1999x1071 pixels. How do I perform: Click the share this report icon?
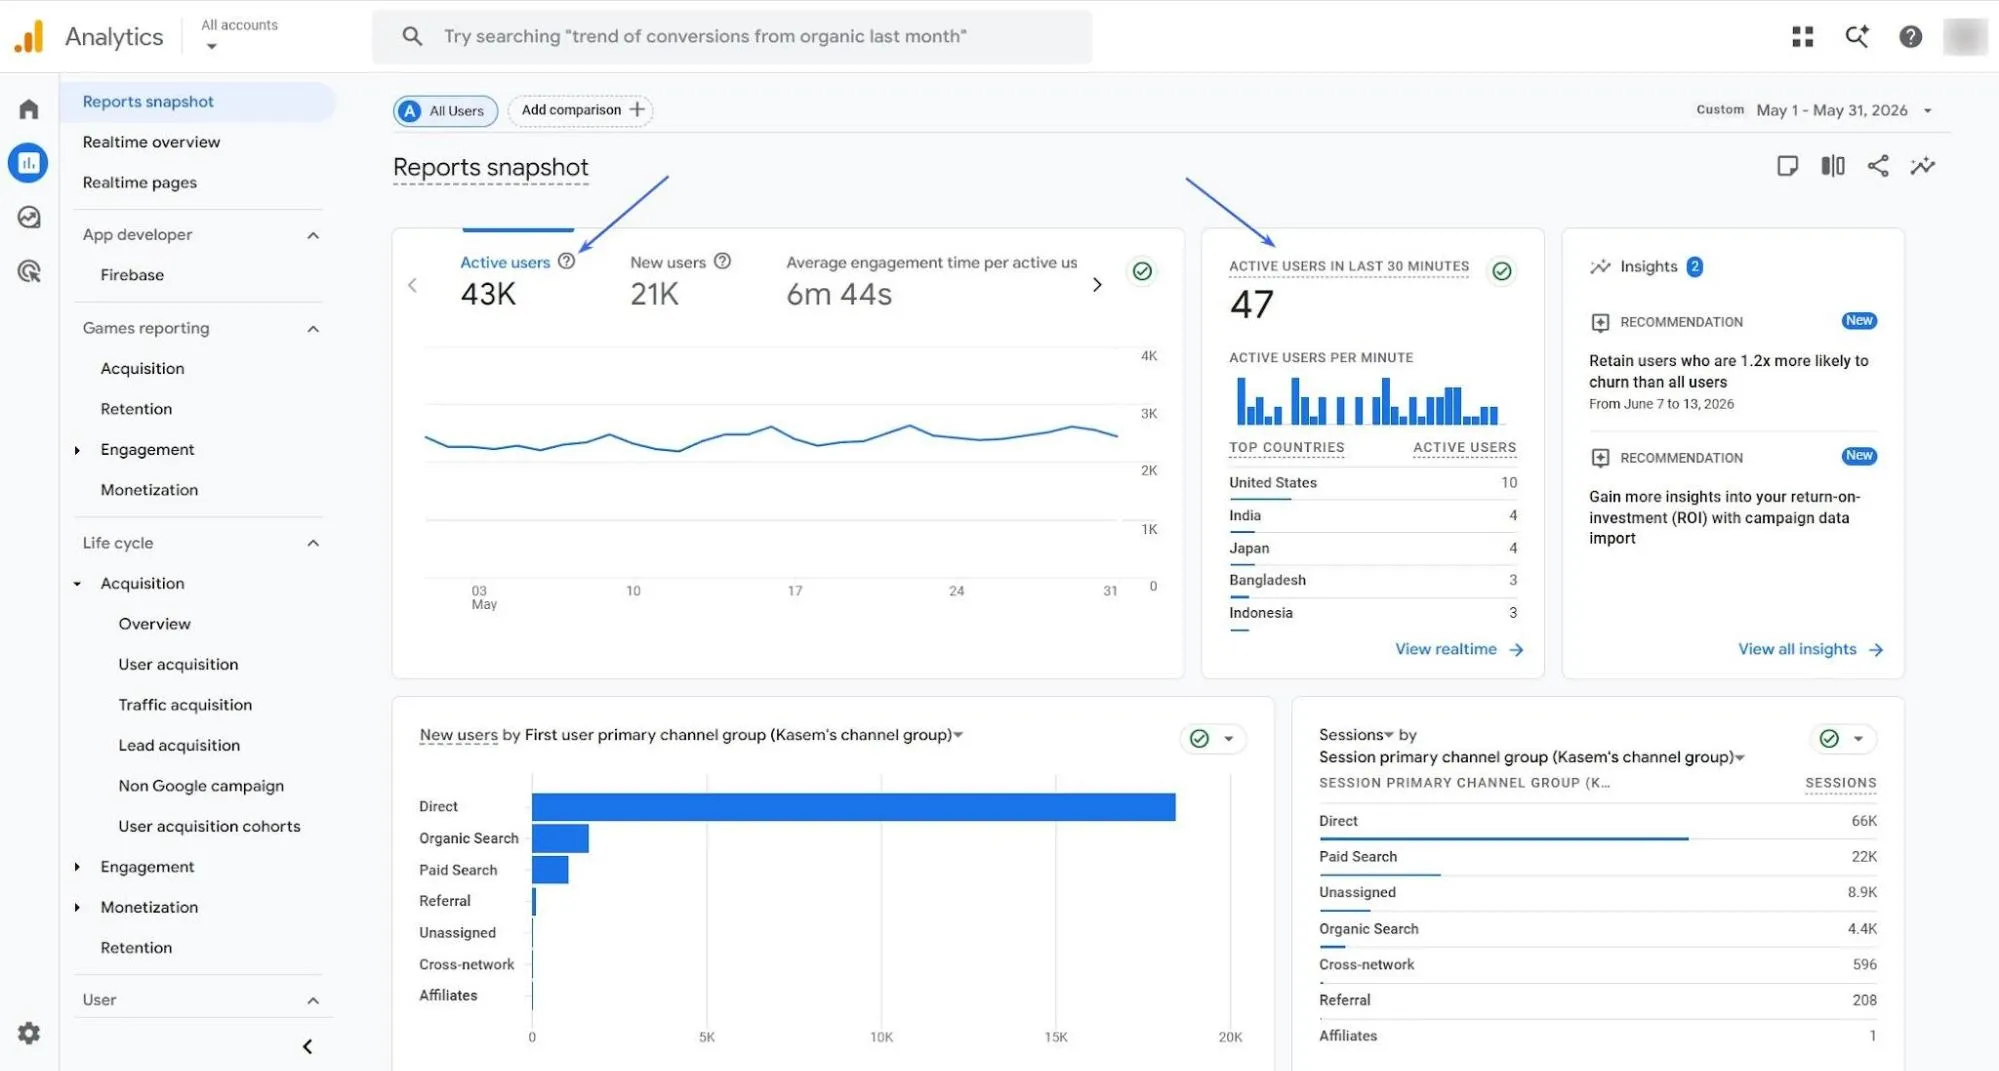[1878, 166]
